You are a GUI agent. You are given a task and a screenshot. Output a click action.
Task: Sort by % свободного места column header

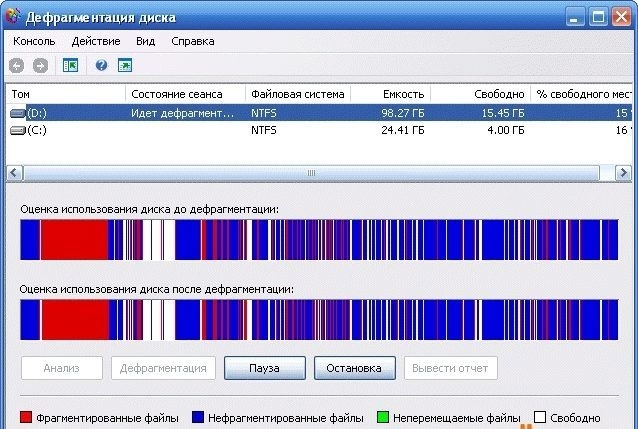click(x=582, y=94)
